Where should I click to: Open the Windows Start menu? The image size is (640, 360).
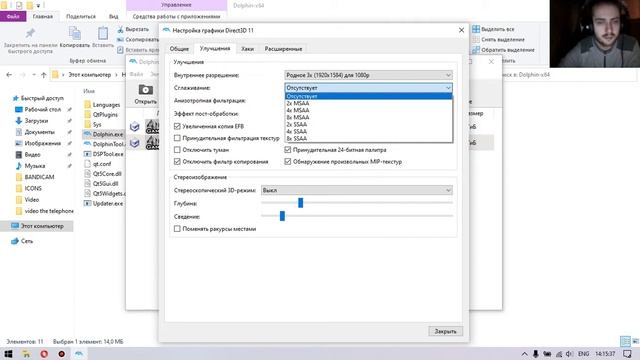pos(8,354)
